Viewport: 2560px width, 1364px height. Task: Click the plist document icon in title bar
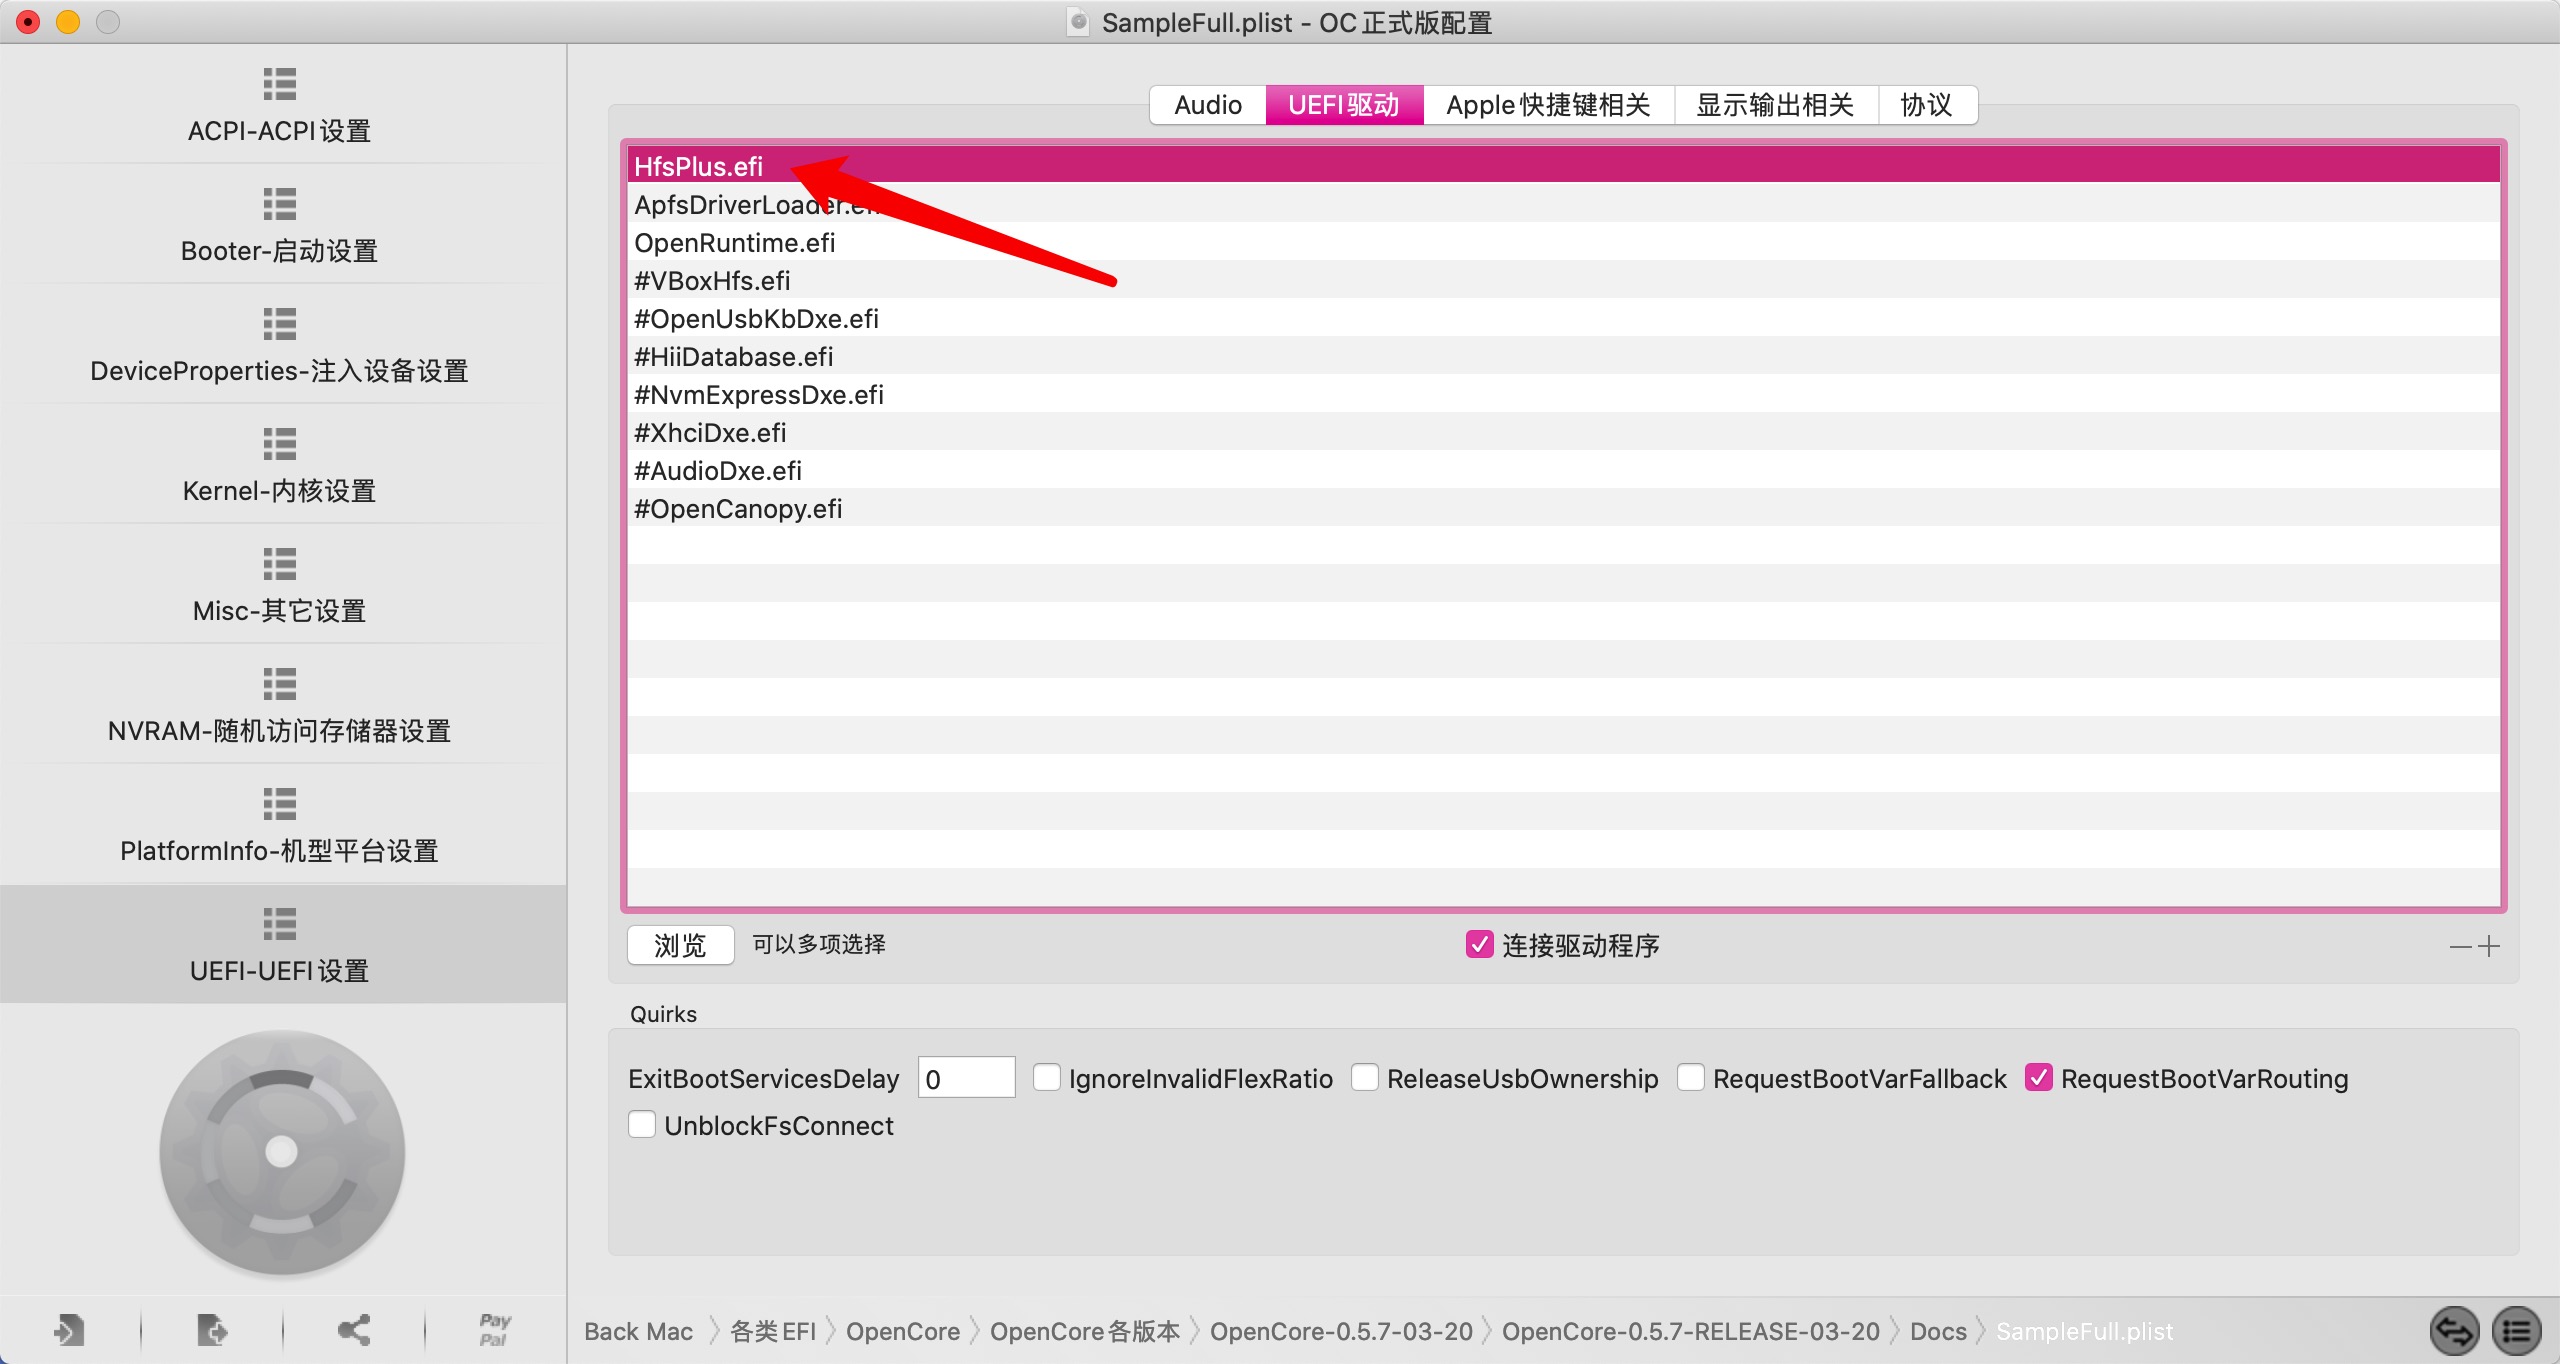click(x=1079, y=22)
